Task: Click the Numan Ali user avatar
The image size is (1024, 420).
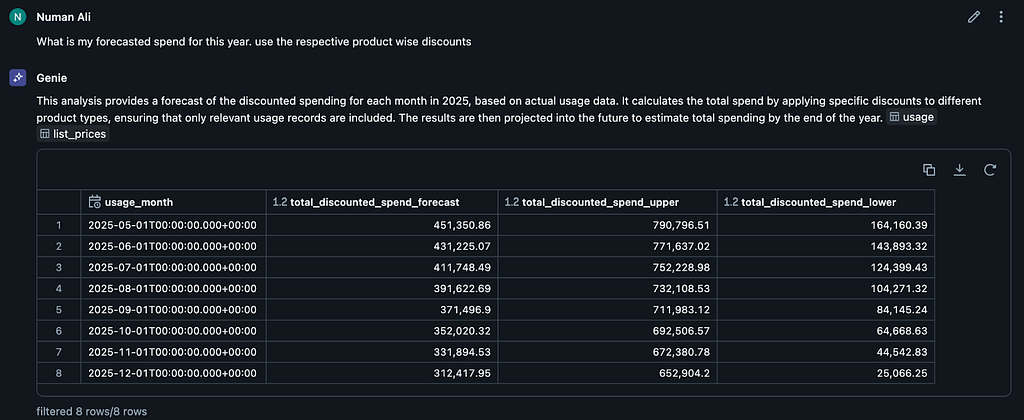Action: click(17, 17)
